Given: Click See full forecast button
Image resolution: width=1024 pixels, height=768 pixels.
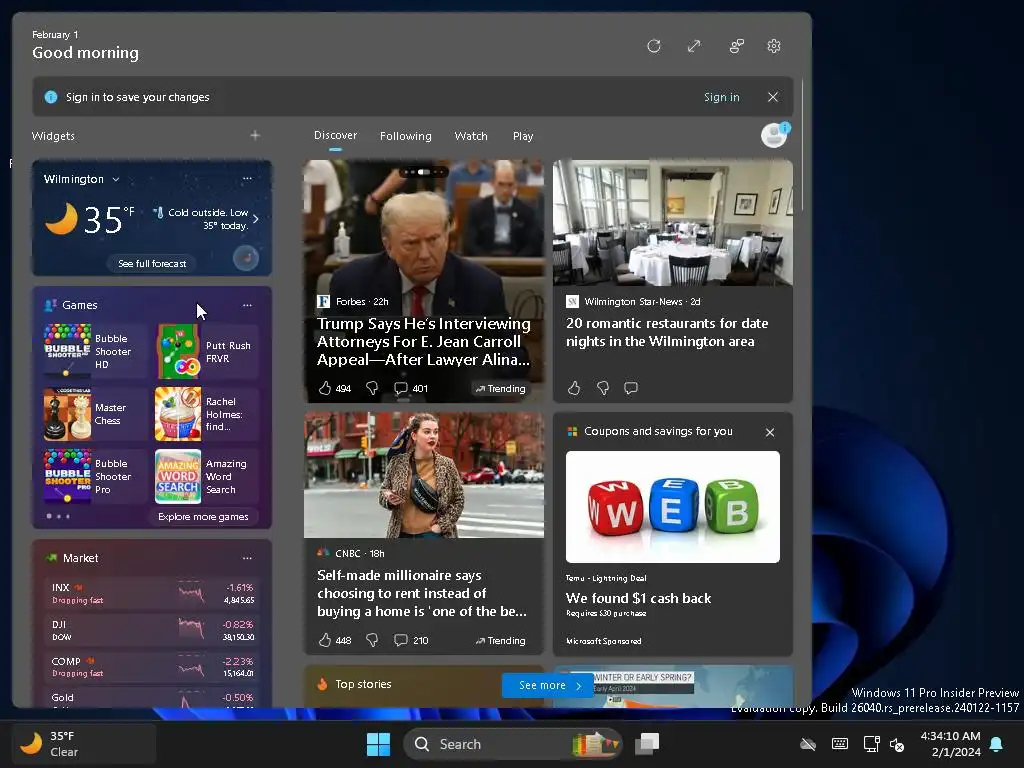Looking at the screenshot, I should 152,263.
